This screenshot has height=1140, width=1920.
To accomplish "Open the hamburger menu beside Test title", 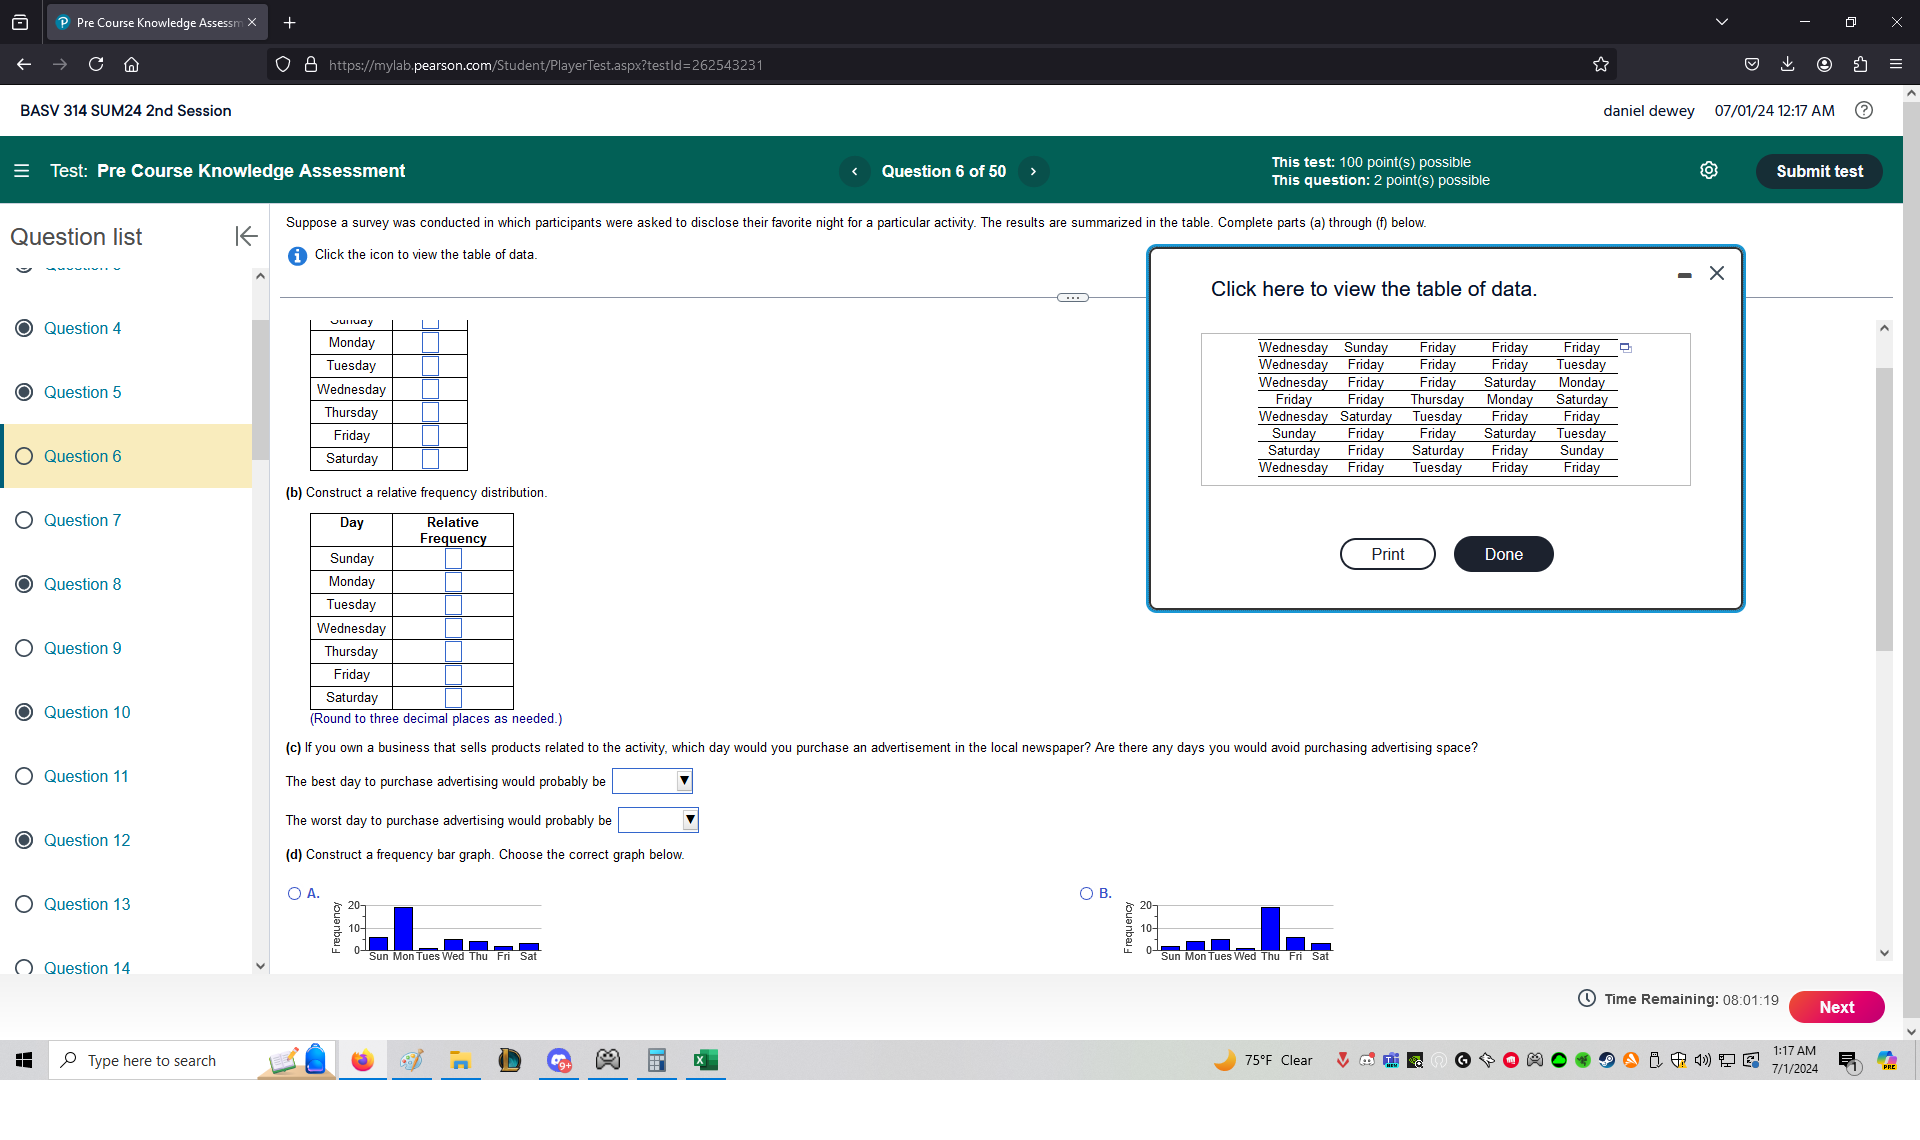I will (21, 171).
